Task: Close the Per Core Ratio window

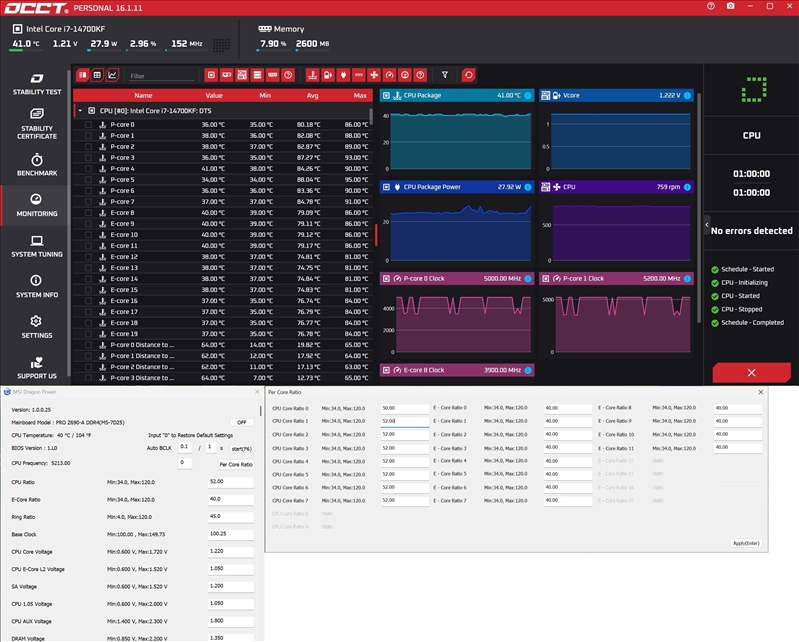Action: (x=761, y=392)
